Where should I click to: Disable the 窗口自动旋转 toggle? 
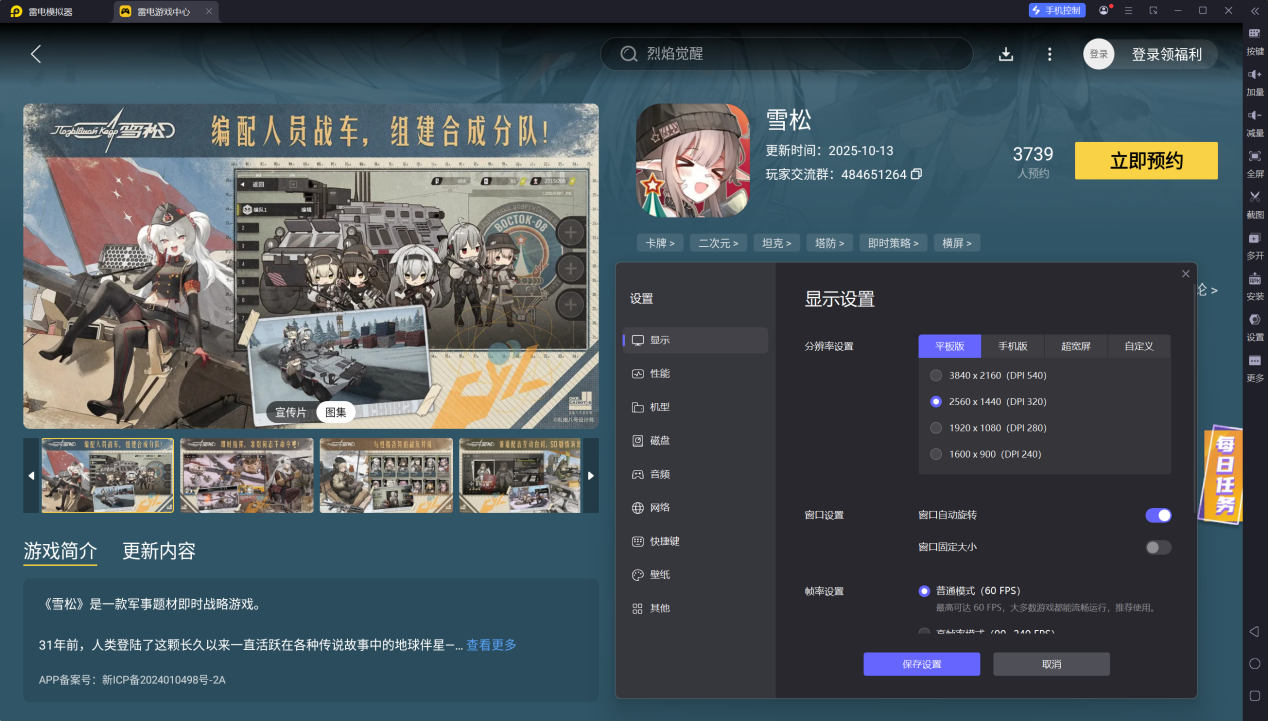pos(1157,515)
